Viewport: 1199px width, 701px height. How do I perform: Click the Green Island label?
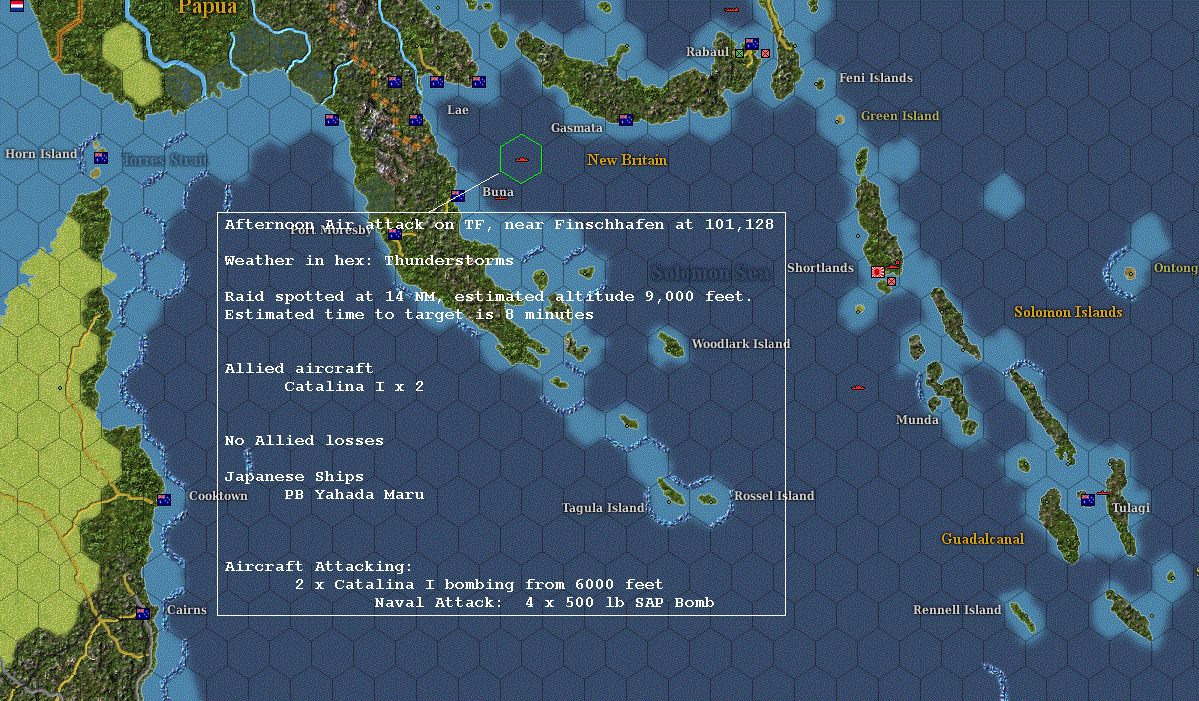click(900, 115)
